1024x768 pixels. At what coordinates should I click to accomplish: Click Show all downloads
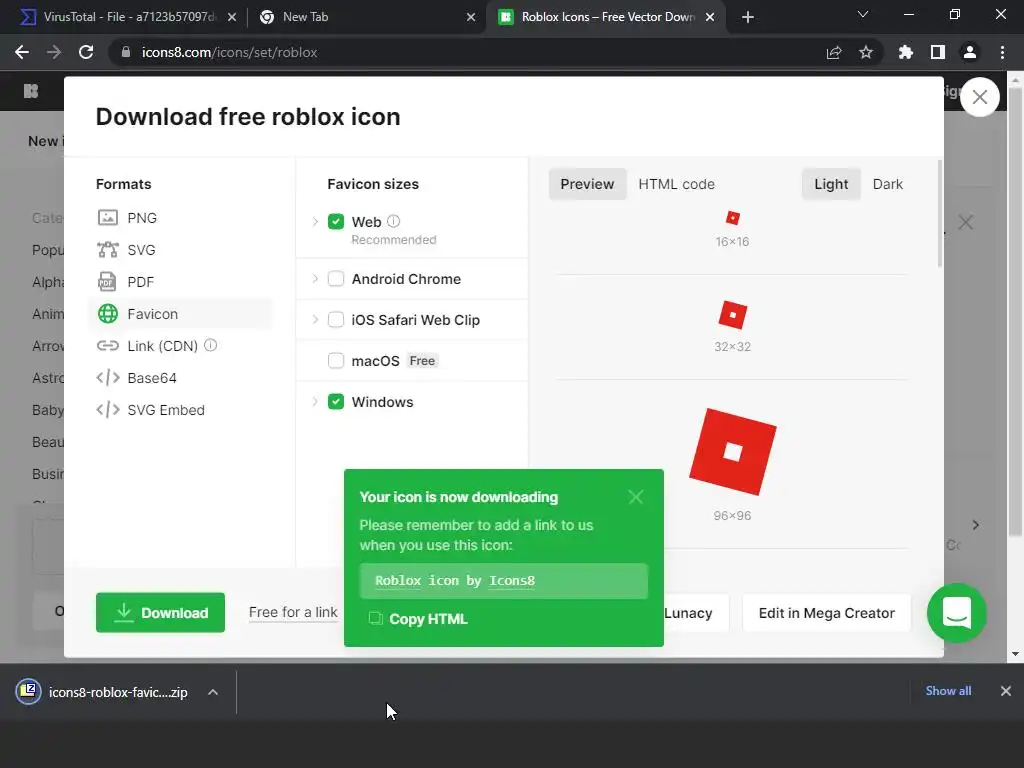coord(948,691)
